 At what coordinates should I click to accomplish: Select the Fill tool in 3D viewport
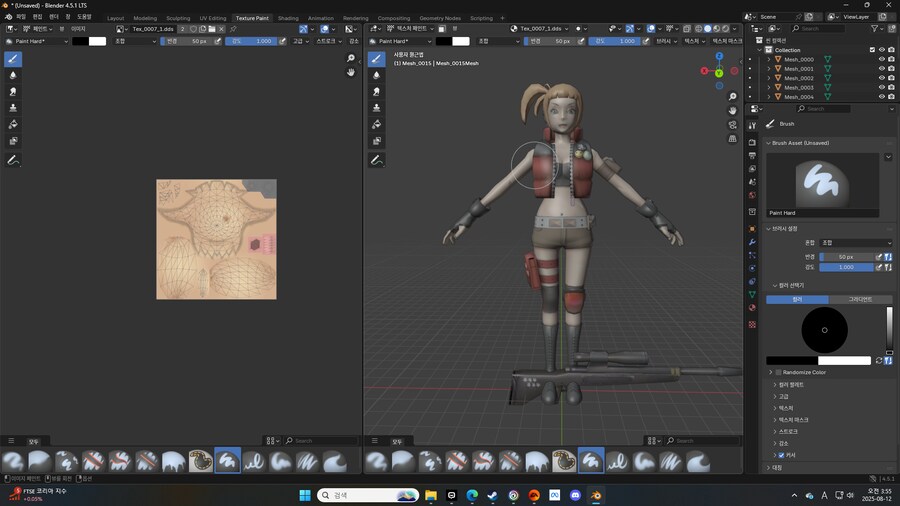tap(377, 124)
